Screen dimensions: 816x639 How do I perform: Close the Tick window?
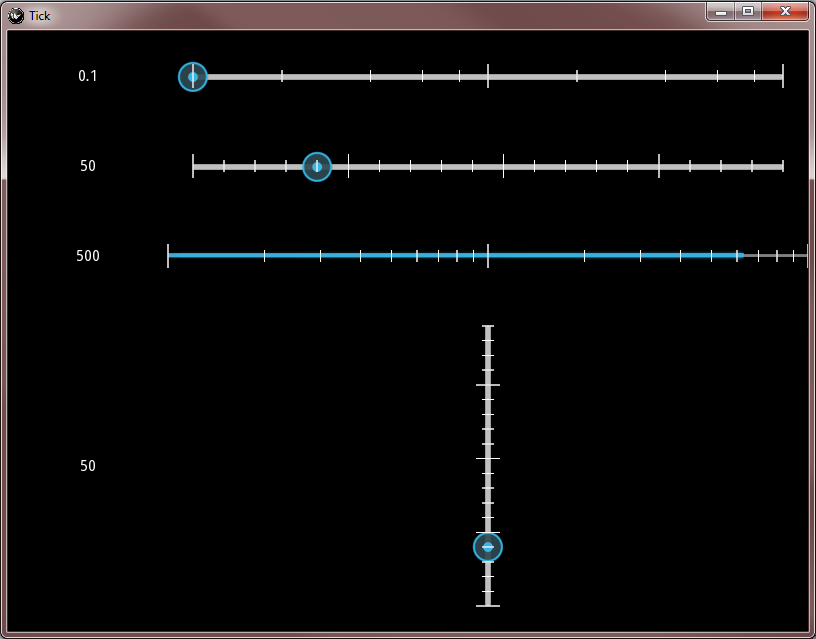coord(785,11)
